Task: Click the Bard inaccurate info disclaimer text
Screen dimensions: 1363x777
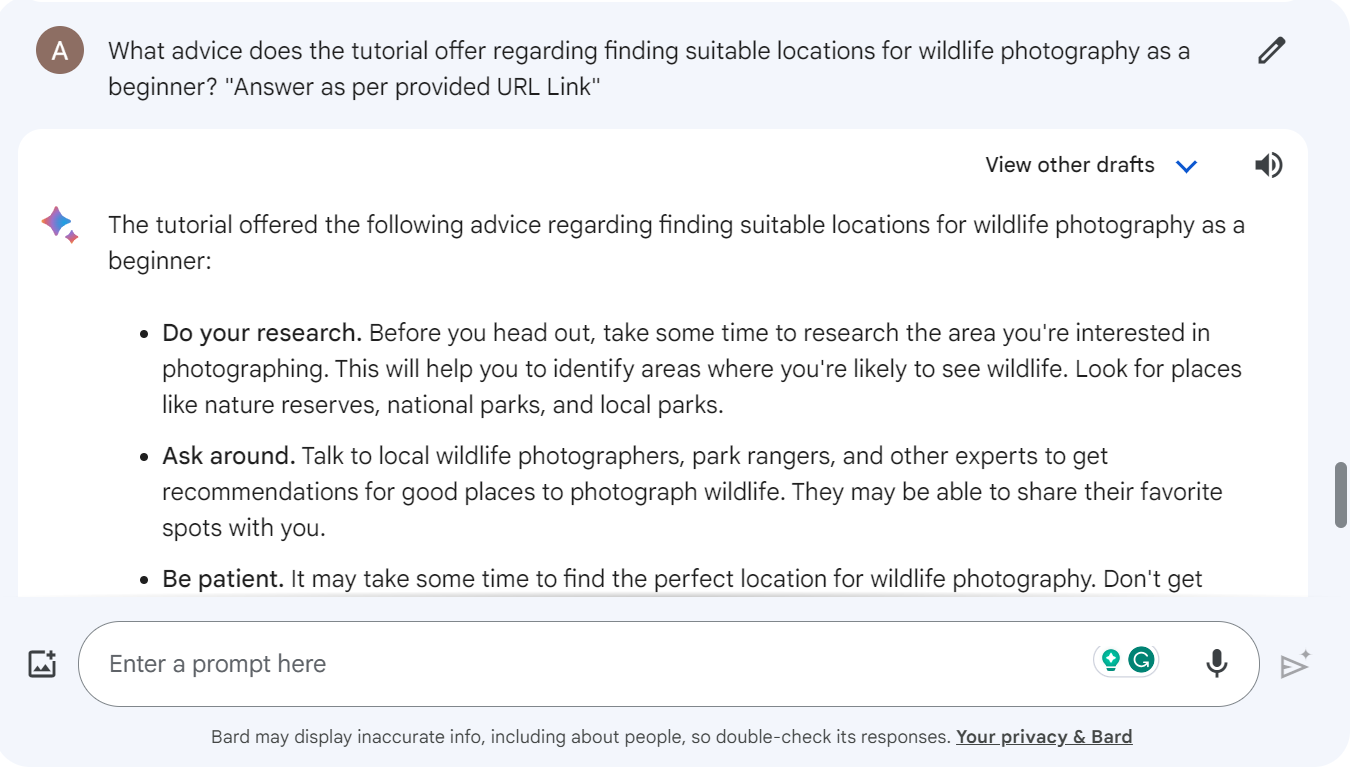Action: (580, 737)
